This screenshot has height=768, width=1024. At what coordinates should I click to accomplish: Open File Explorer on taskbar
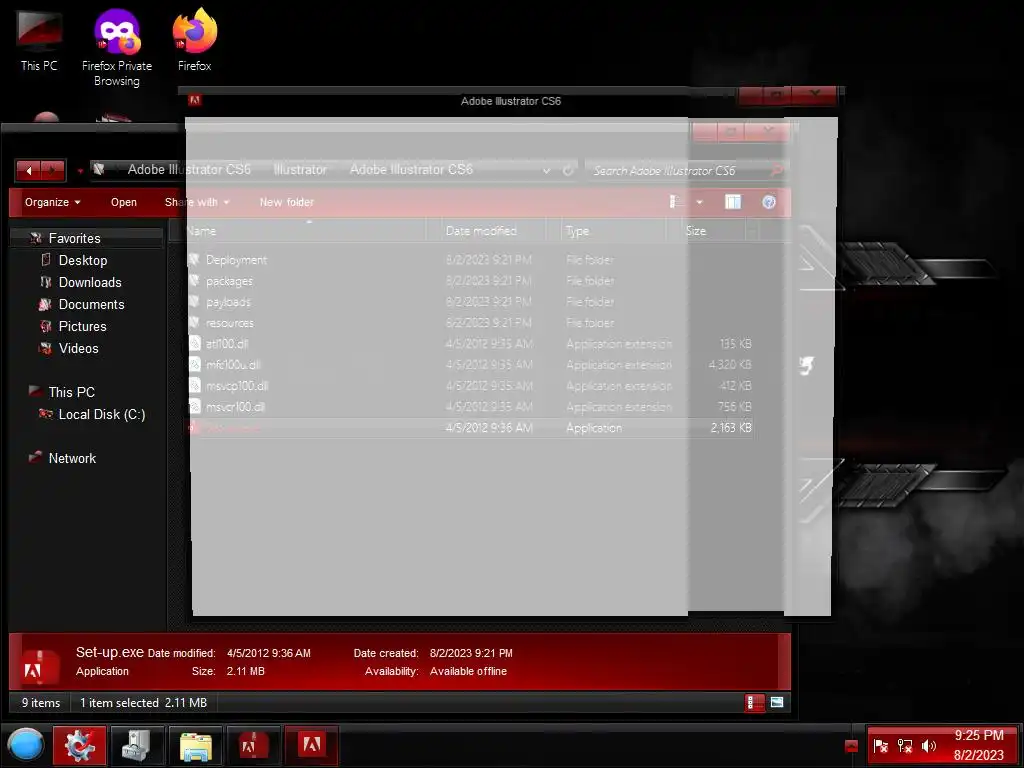tap(195, 745)
